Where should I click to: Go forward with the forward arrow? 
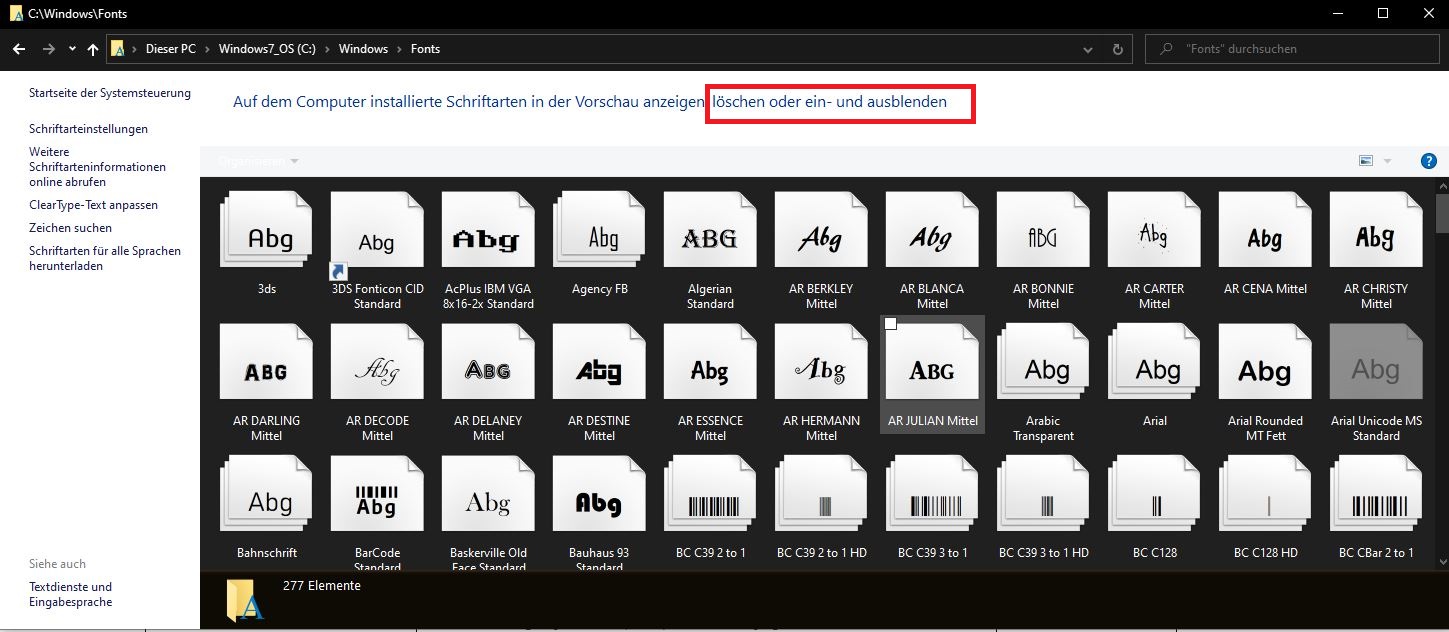pyautogui.click(x=48, y=49)
